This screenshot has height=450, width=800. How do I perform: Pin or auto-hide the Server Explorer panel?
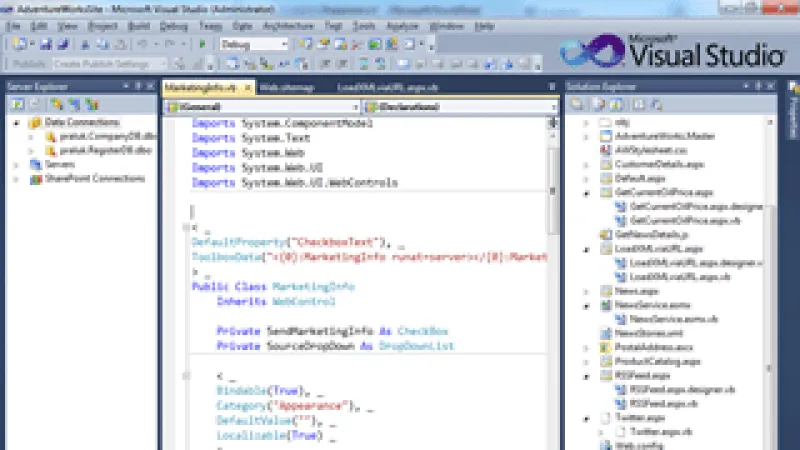coord(138,86)
